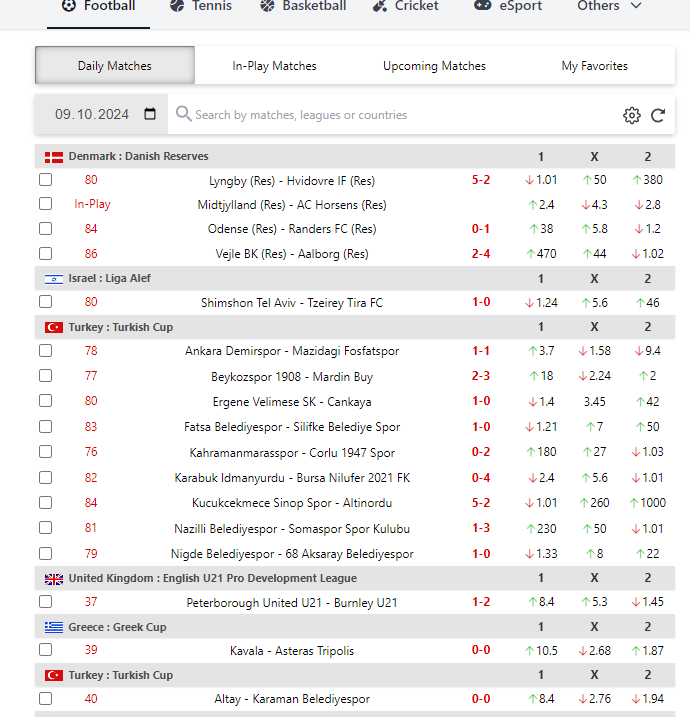The height and width of the screenshot is (717, 690).
Task: Go to the eSport tab
Action: 508,6
